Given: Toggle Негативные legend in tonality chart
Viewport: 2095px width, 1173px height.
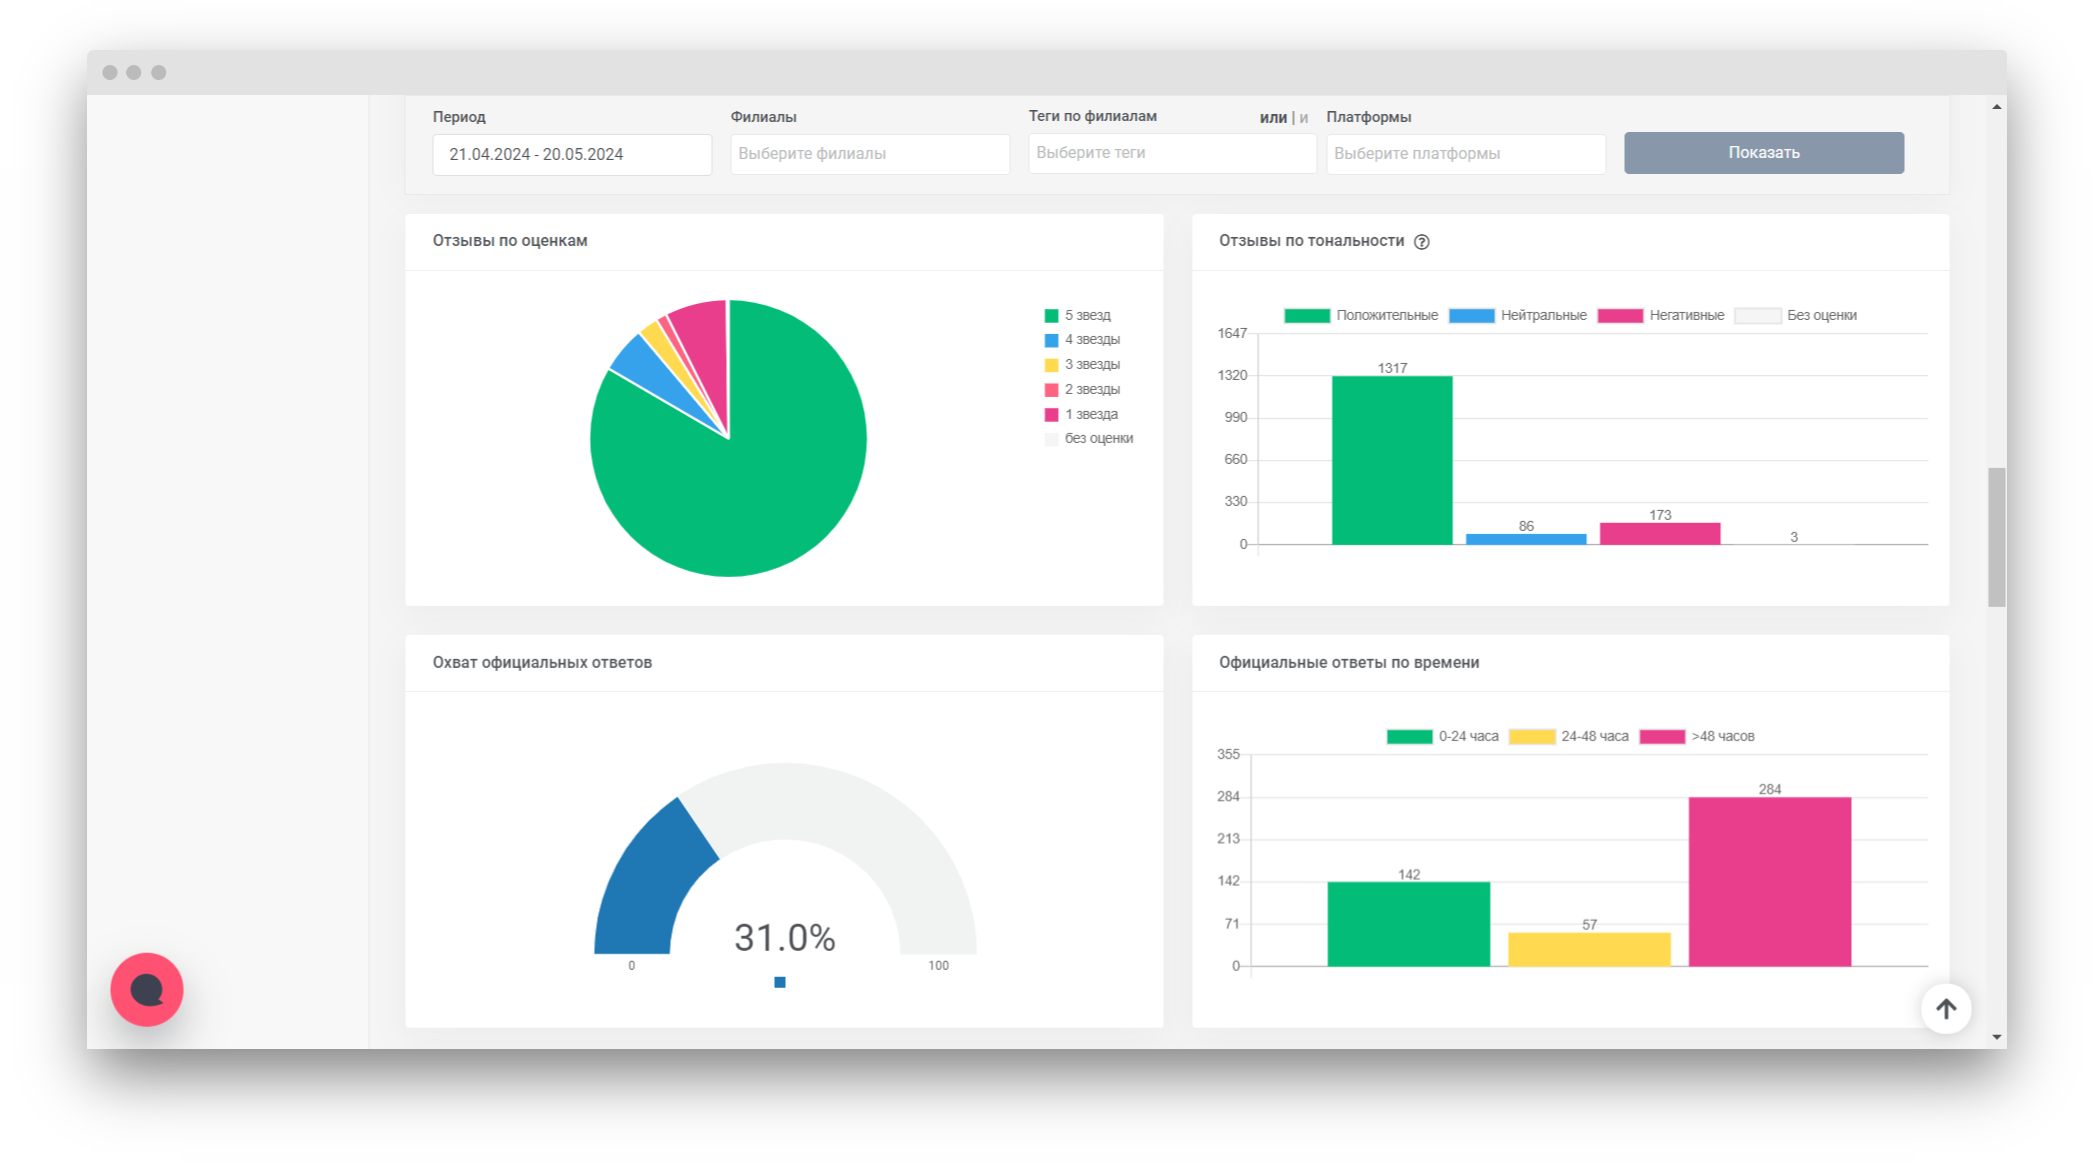Looking at the screenshot, I should 1661,316.
